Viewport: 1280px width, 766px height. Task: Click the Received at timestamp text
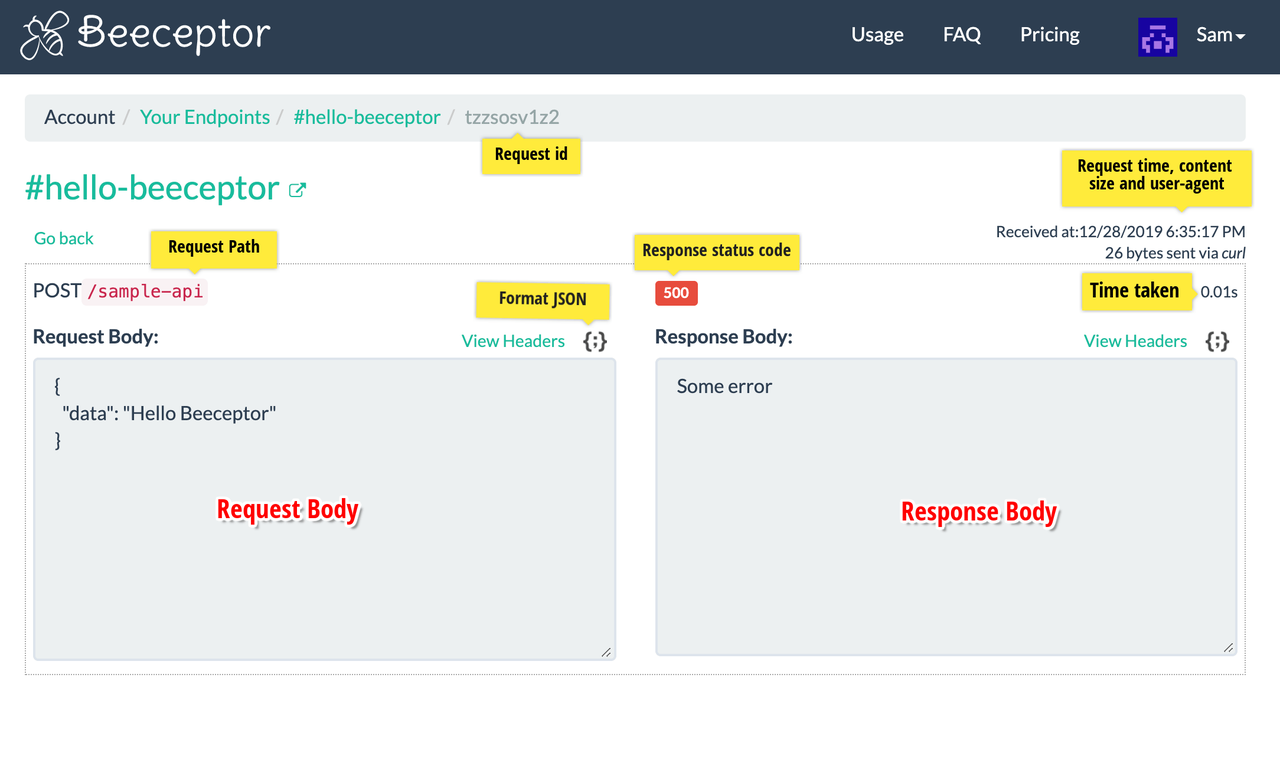point(1120,232)
